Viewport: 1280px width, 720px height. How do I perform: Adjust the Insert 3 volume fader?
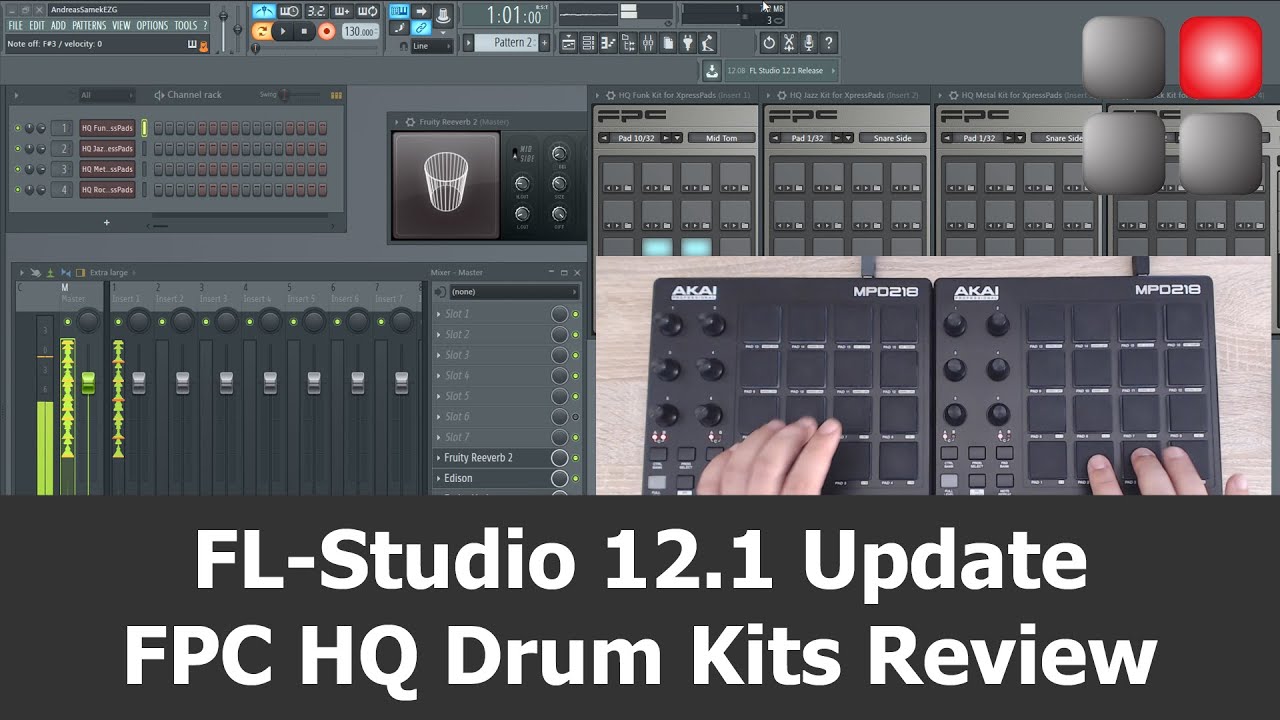click(x=226, y=382)
